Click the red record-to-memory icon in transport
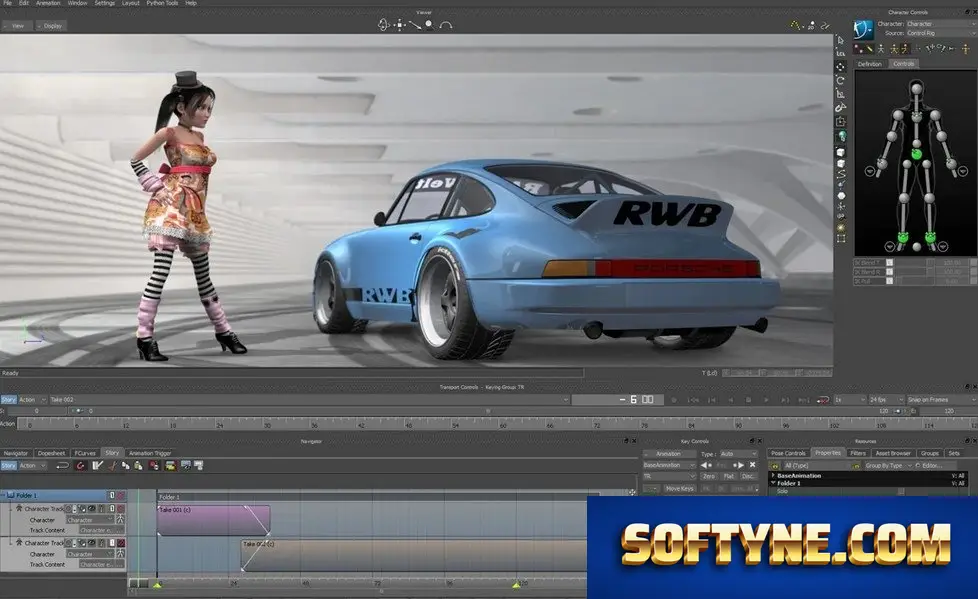This screenshot has height=599, width=978. (x=823, y=400)
